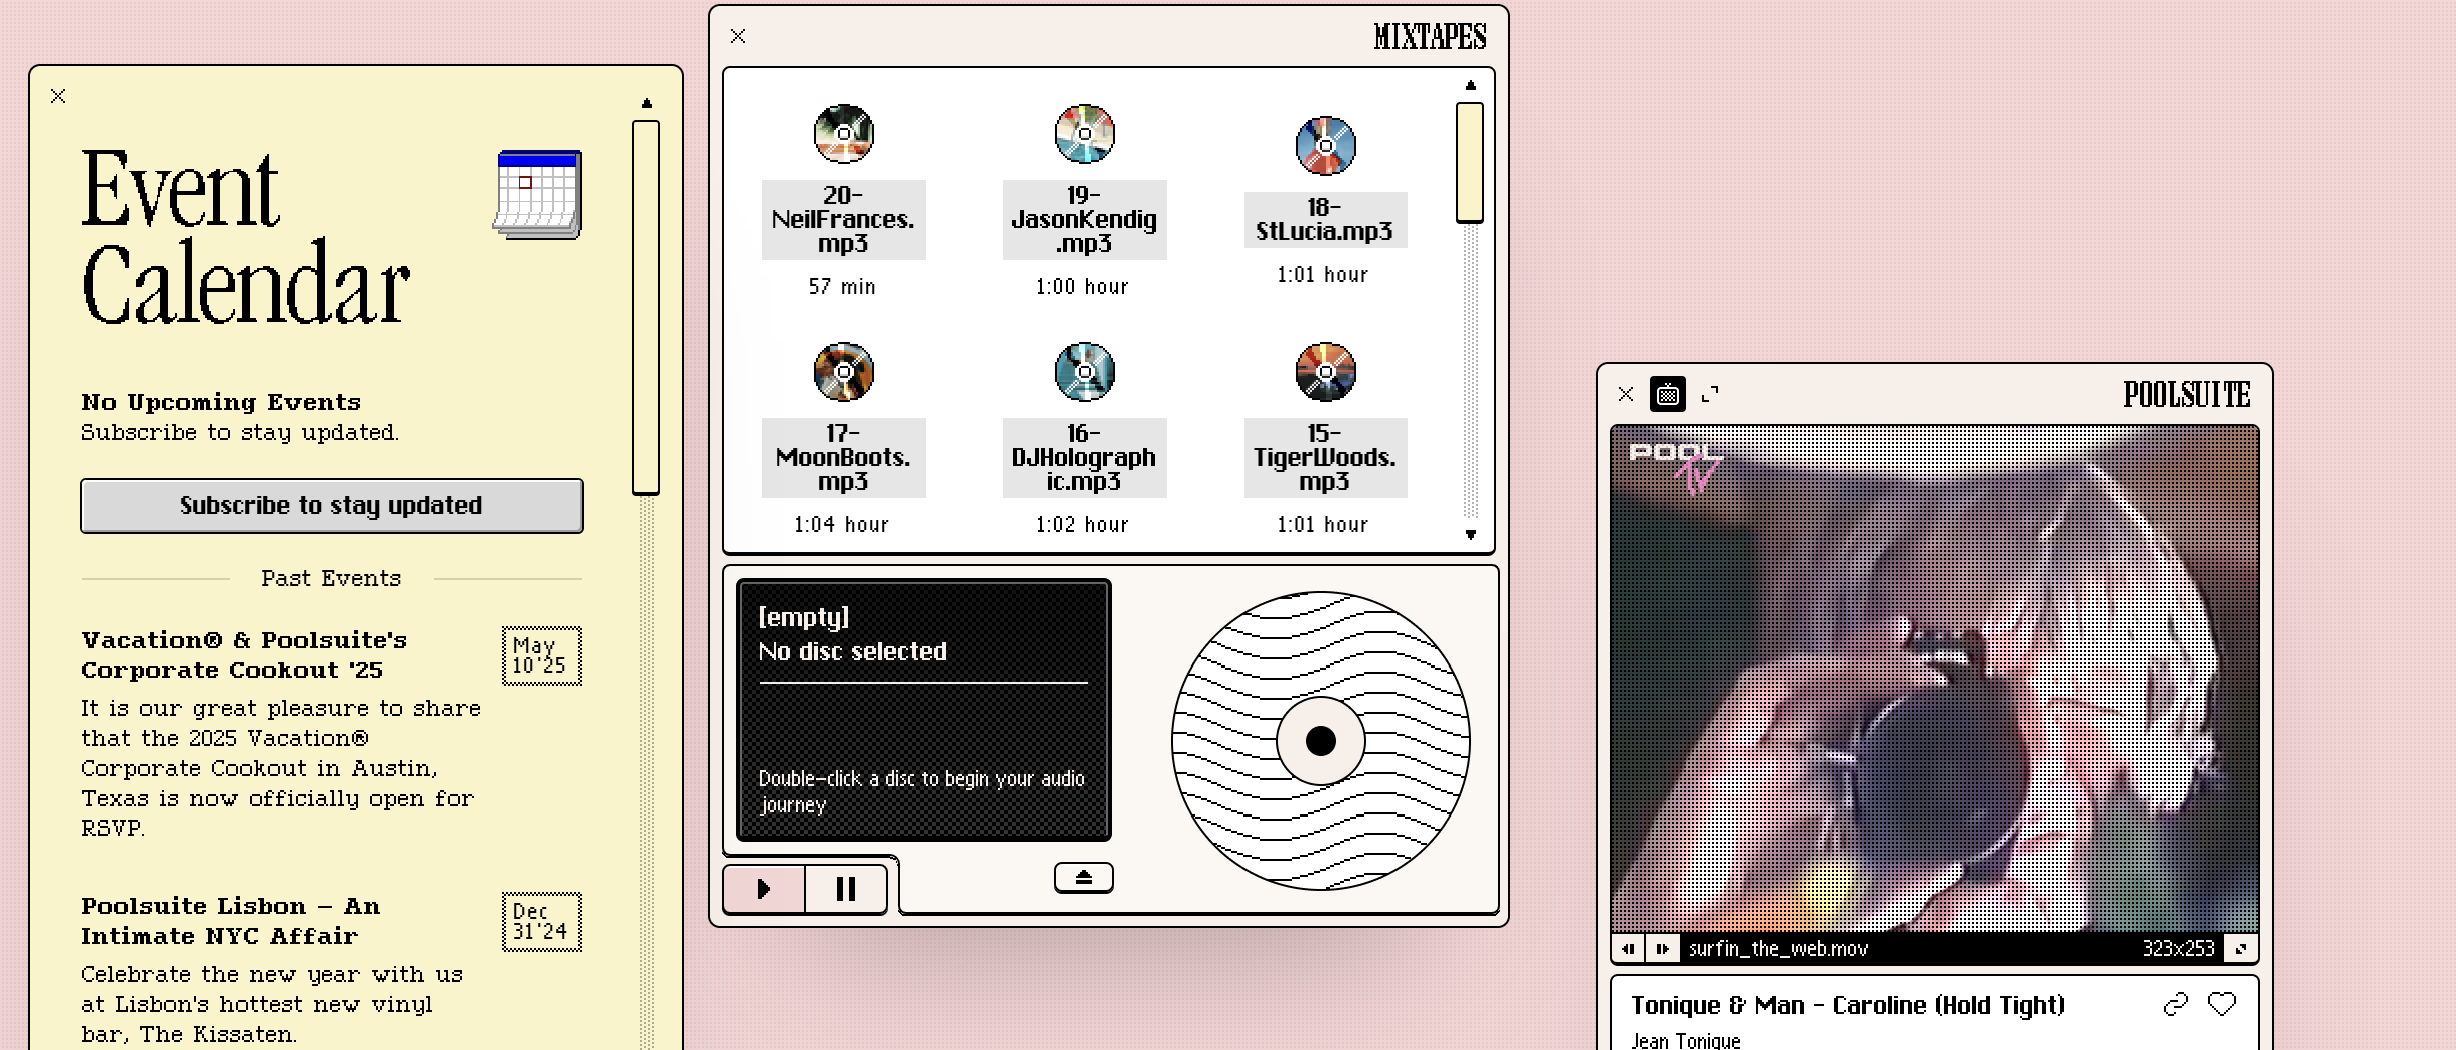
Task: Click the Tonique & Man - Caroline track title
Action: click(x=1848, y=1005)
